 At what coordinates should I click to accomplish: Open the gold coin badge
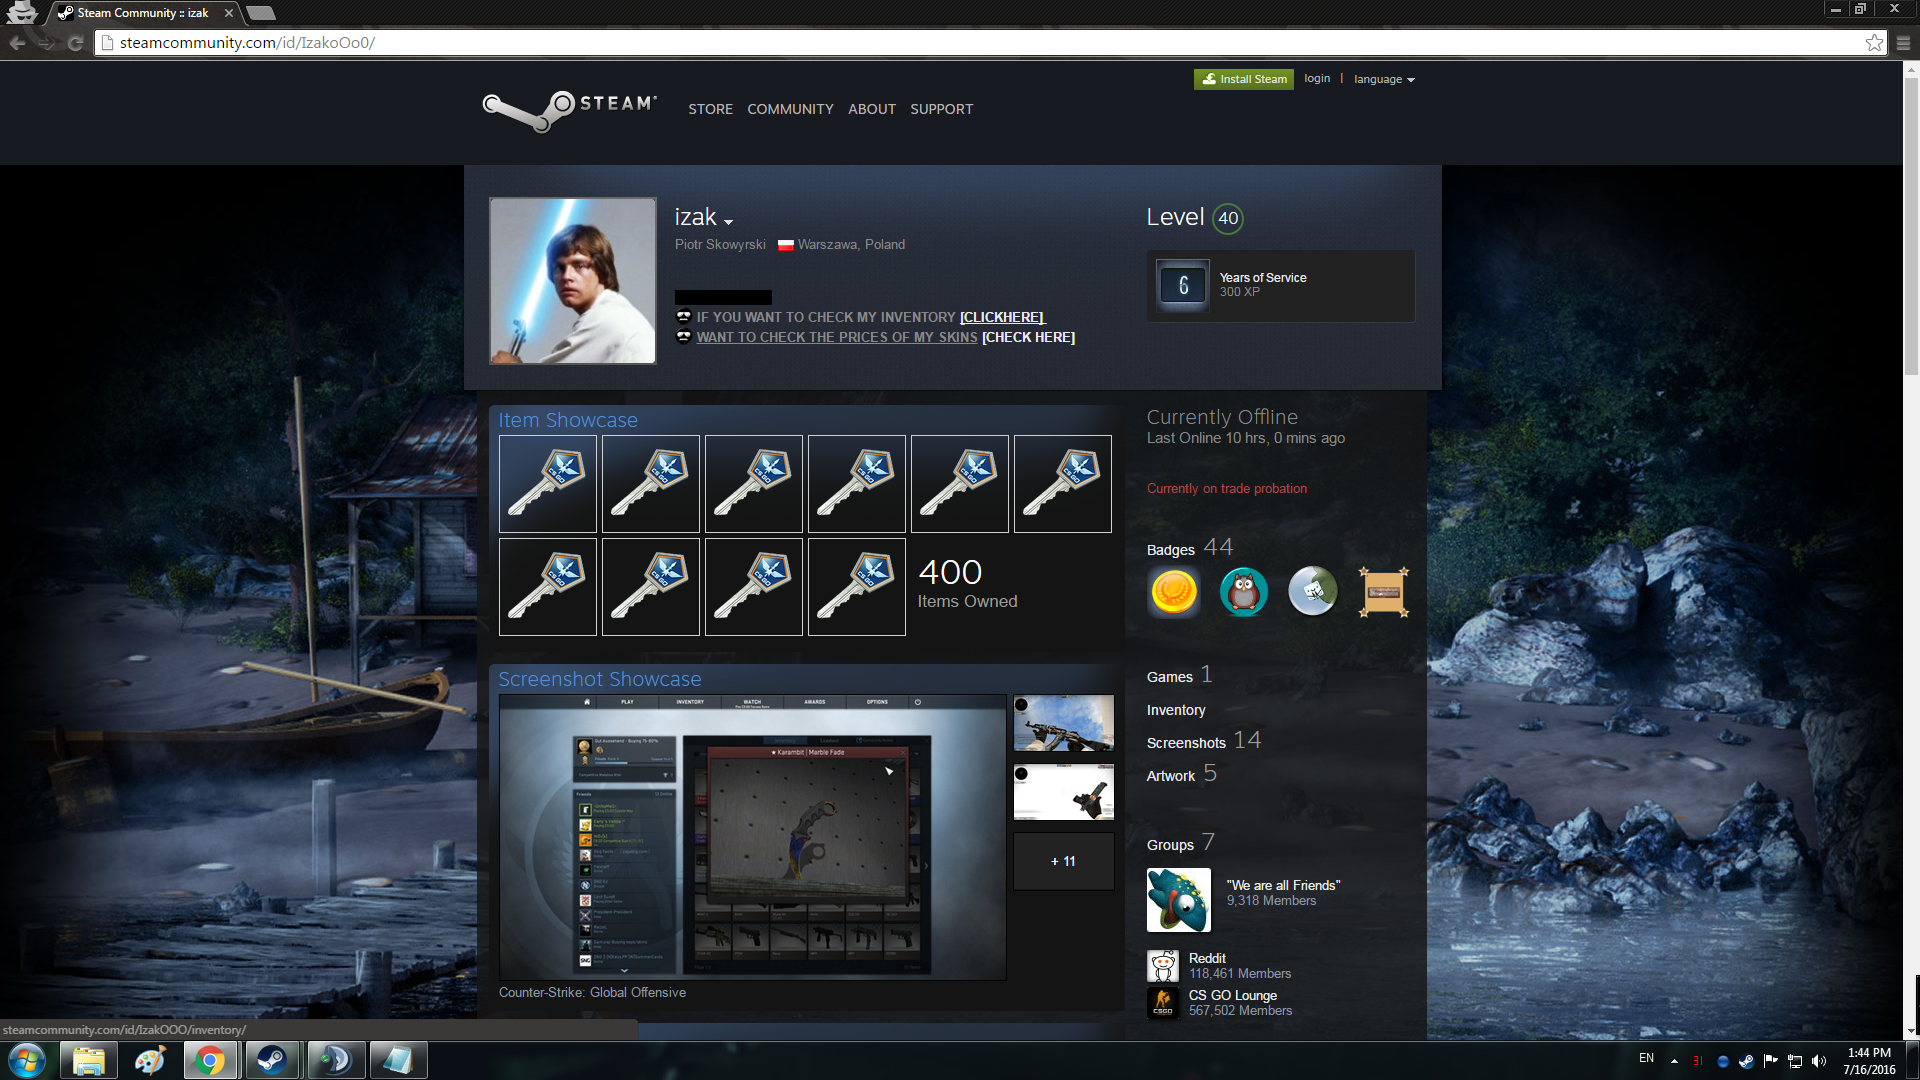coord(1174,592)
